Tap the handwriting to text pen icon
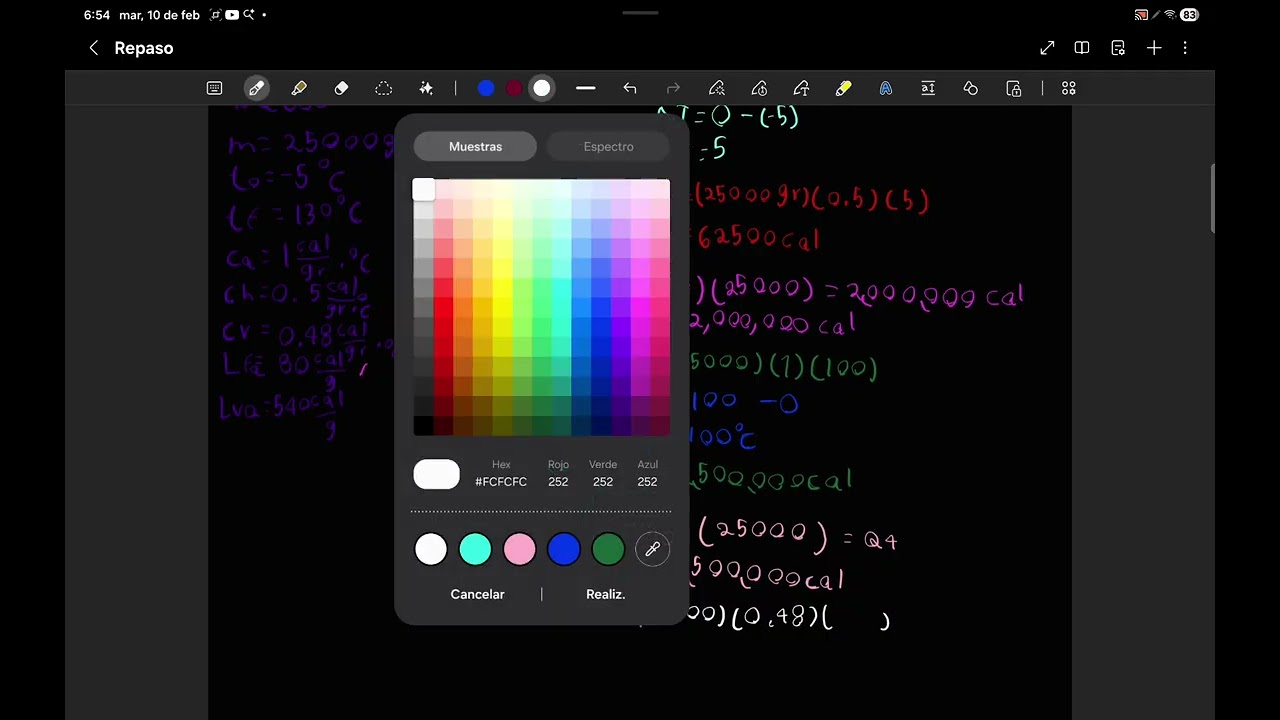1280x720 pixels. [801, 89]
